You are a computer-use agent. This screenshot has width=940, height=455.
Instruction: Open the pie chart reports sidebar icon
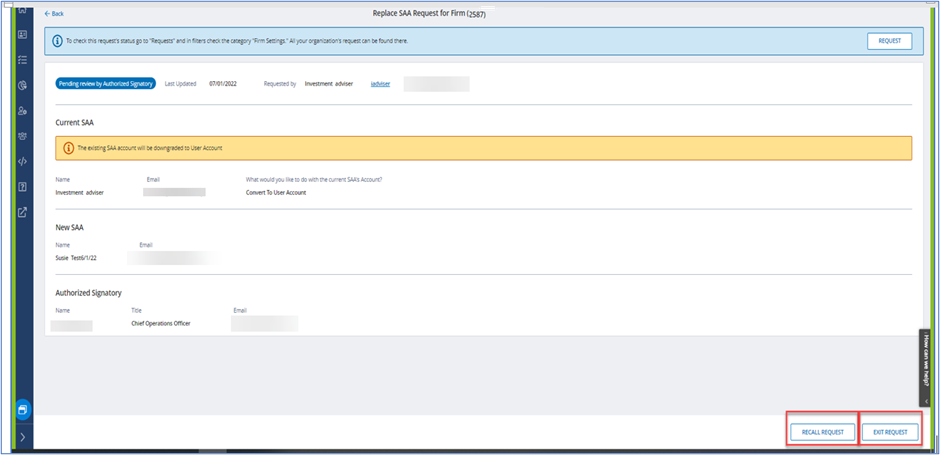point(22,85)
